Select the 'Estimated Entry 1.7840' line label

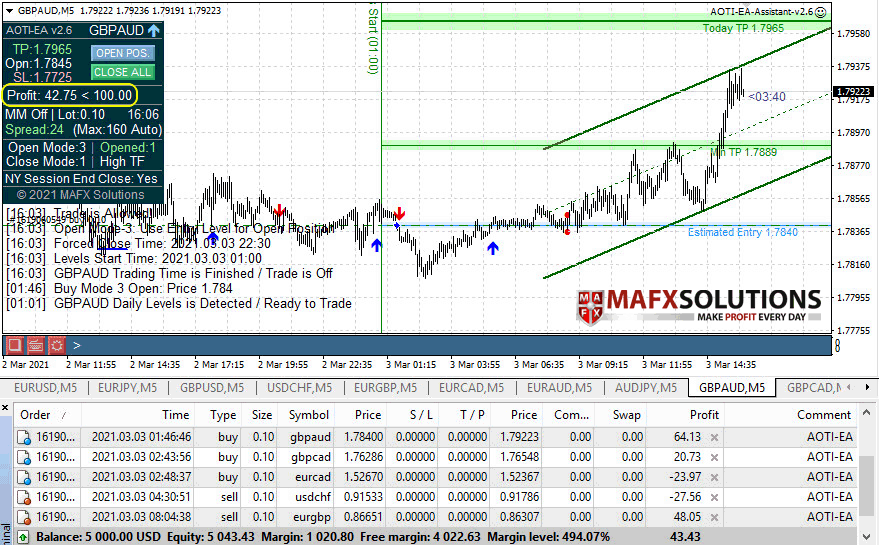[x=743, y=232]
